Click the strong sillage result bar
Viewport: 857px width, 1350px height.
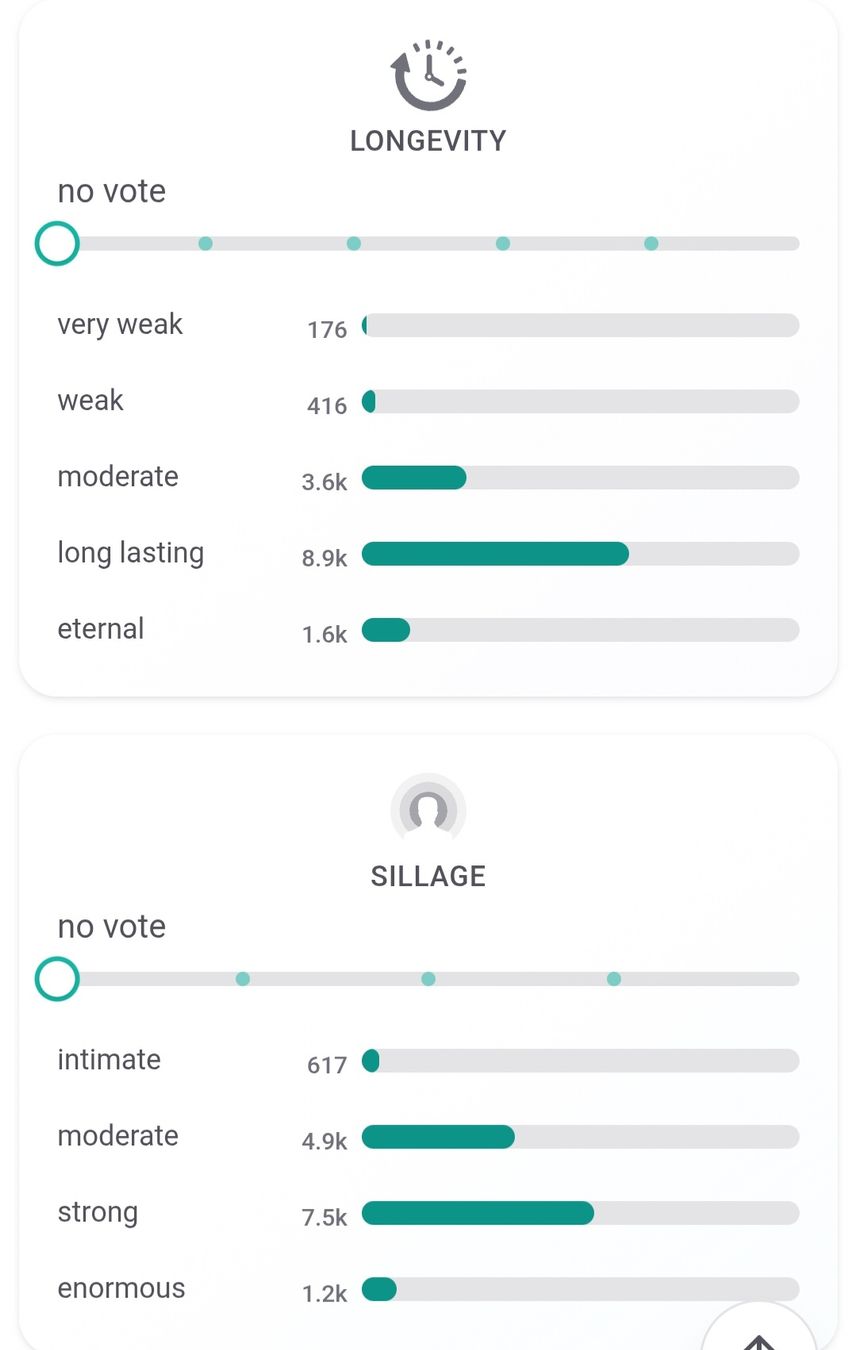[580, 1213]
